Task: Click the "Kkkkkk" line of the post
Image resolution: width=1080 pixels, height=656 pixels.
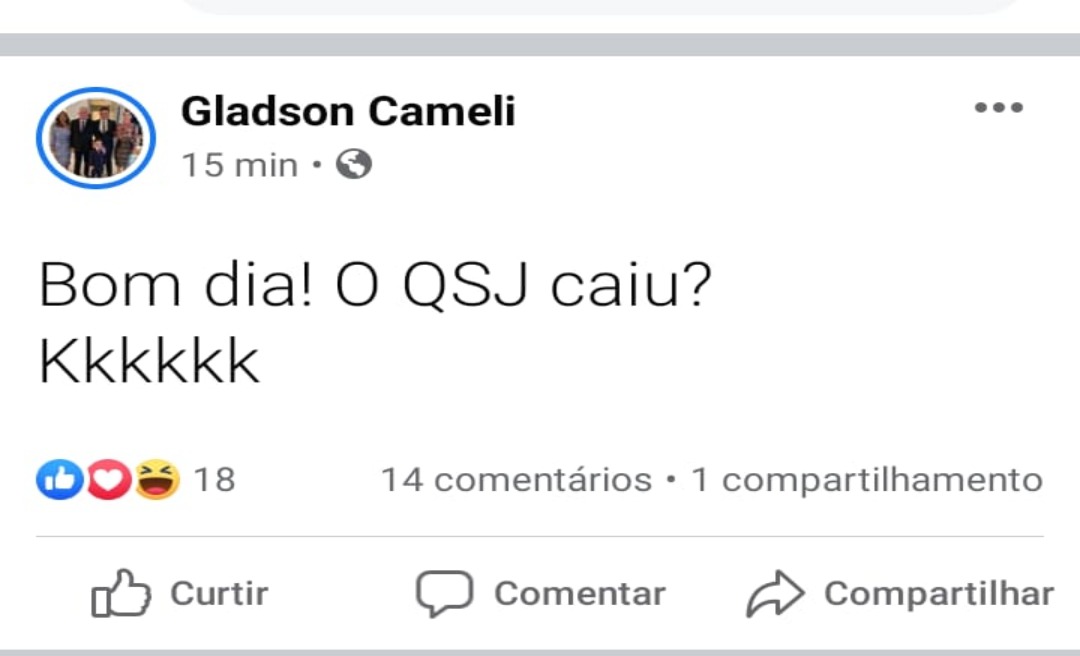Action: [150, 362]
